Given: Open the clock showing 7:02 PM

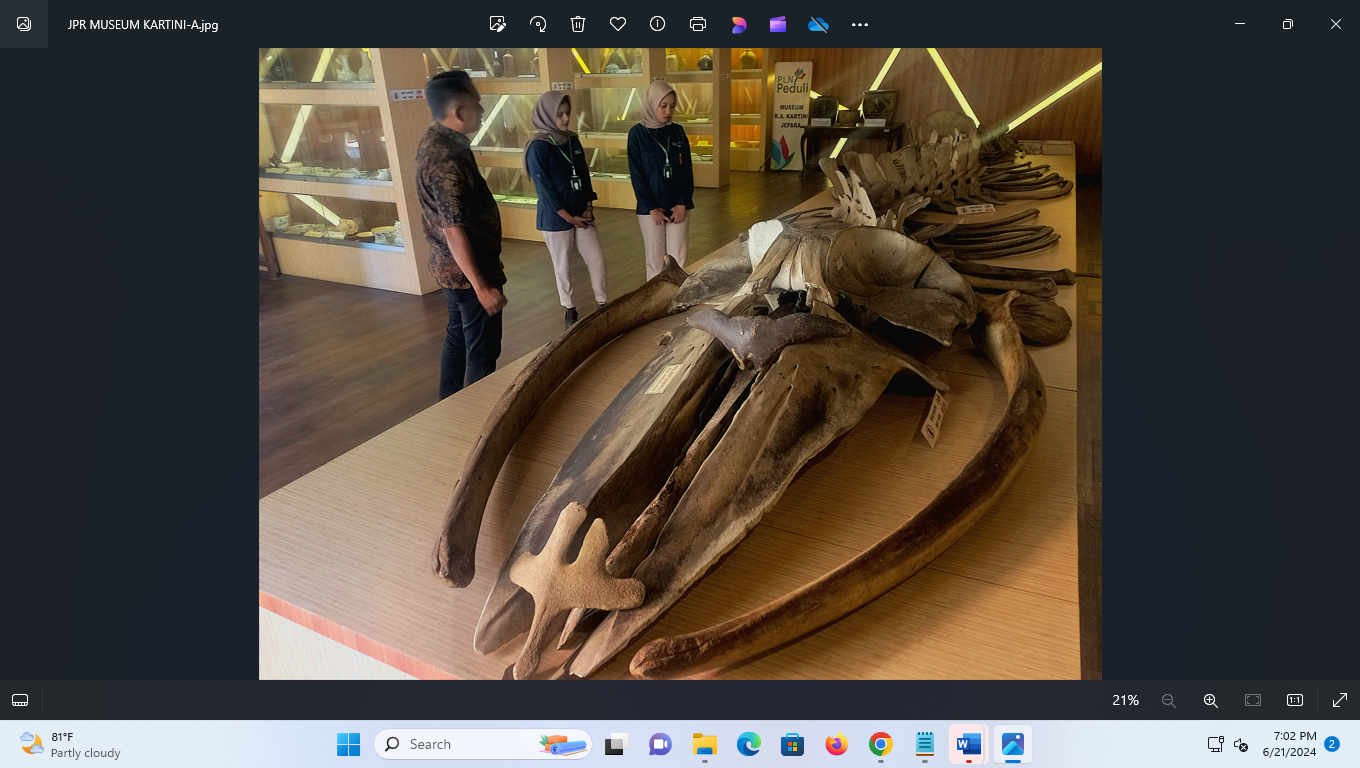Looking at the screenshot, I should tap(1289, 744).
